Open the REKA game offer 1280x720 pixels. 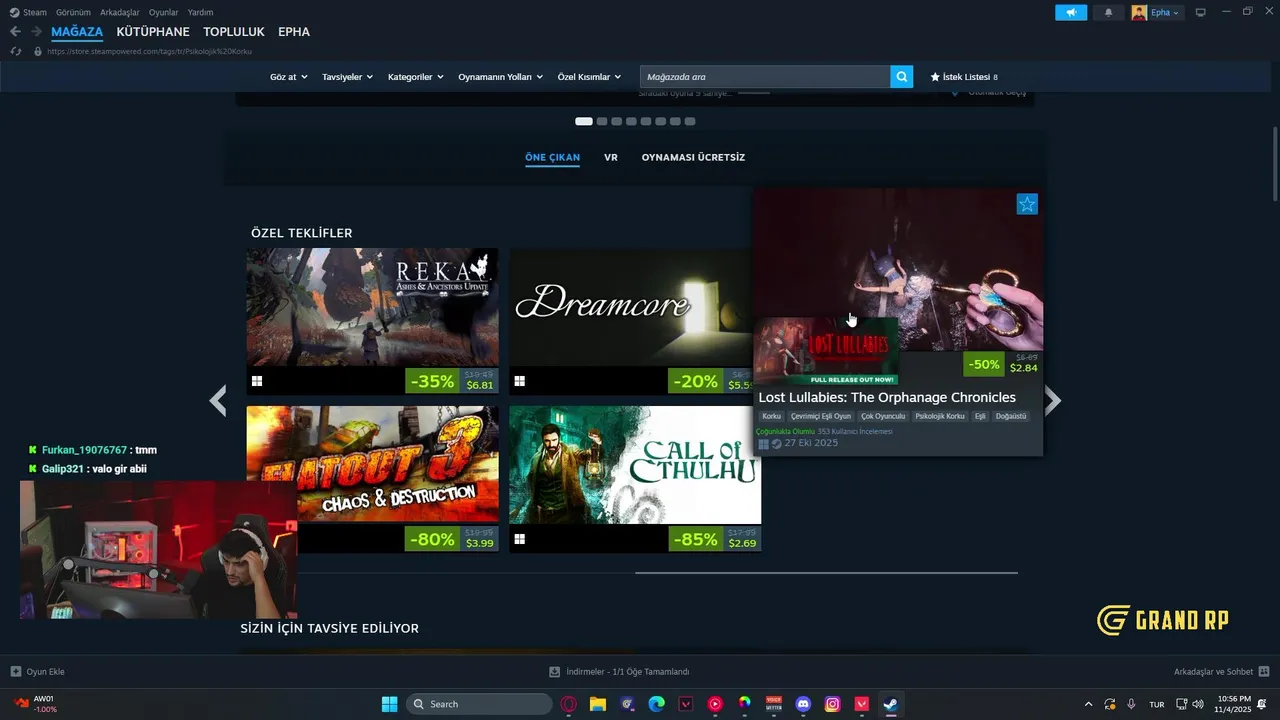click(x=372, y=320)
